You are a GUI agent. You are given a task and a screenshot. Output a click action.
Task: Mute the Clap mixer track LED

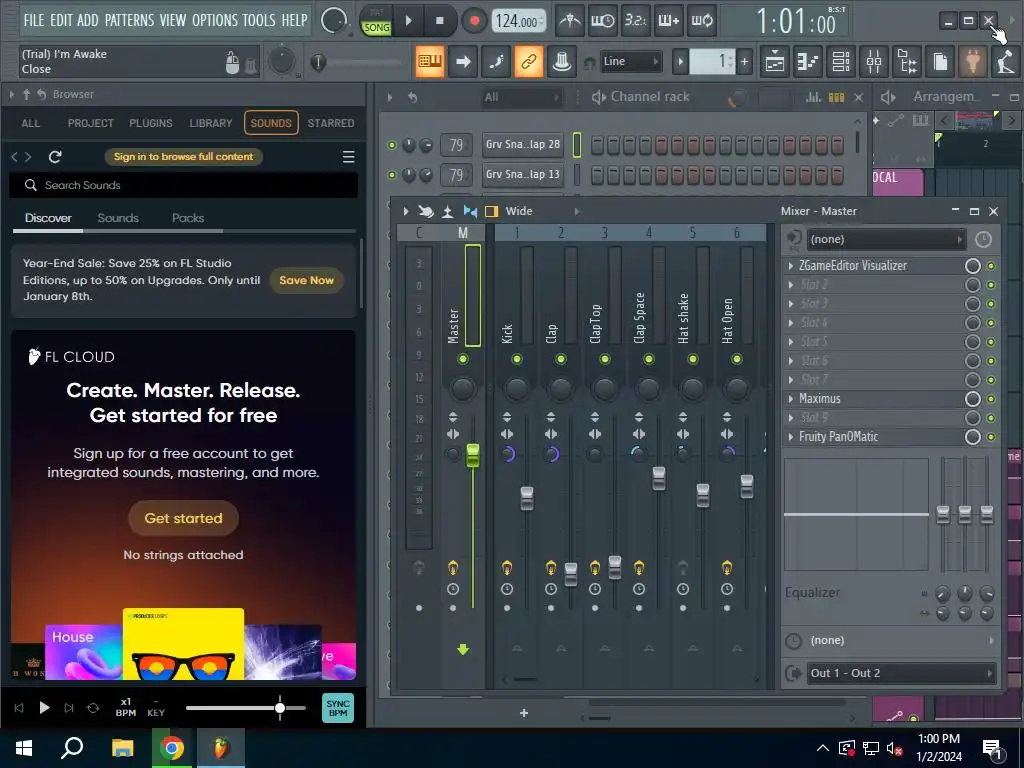pyautogui.click(x=560, y=359)
